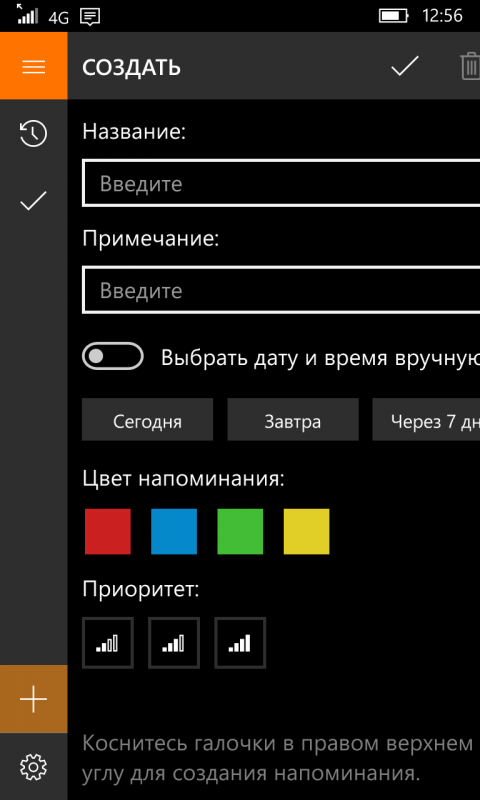Toggle manual date and time switch
The height and width of the screenshot is (800, 480).
(113, 356)
